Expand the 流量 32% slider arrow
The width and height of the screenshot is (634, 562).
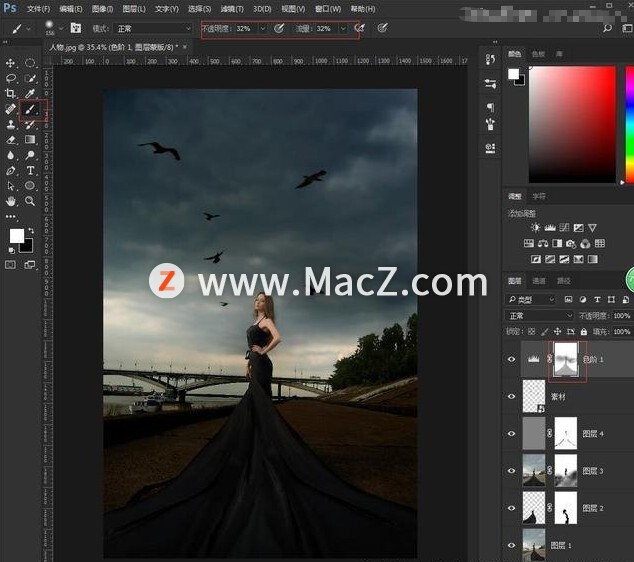coord(343,28)
